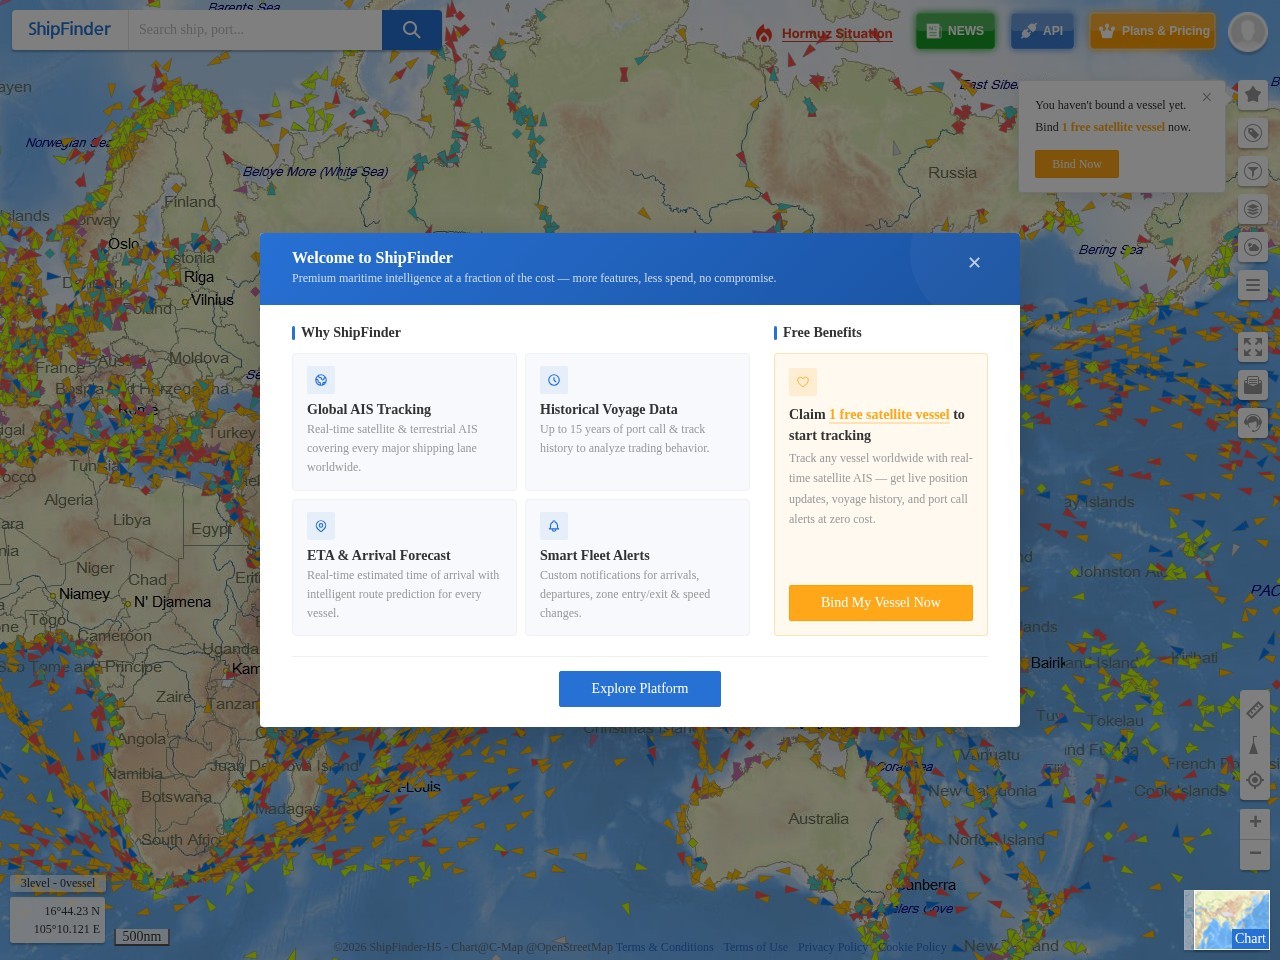Click the user avatar icon
This screenshot has height=960, width=1280.
1248,32
